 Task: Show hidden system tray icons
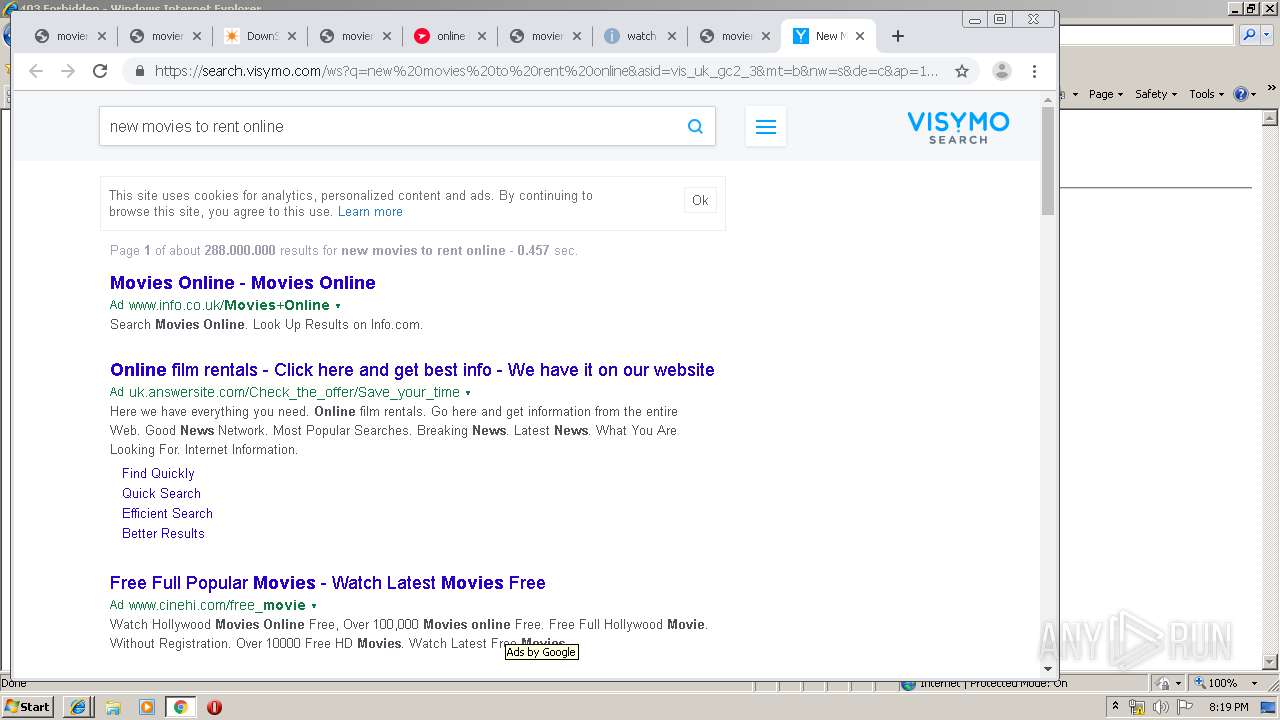1116,707
